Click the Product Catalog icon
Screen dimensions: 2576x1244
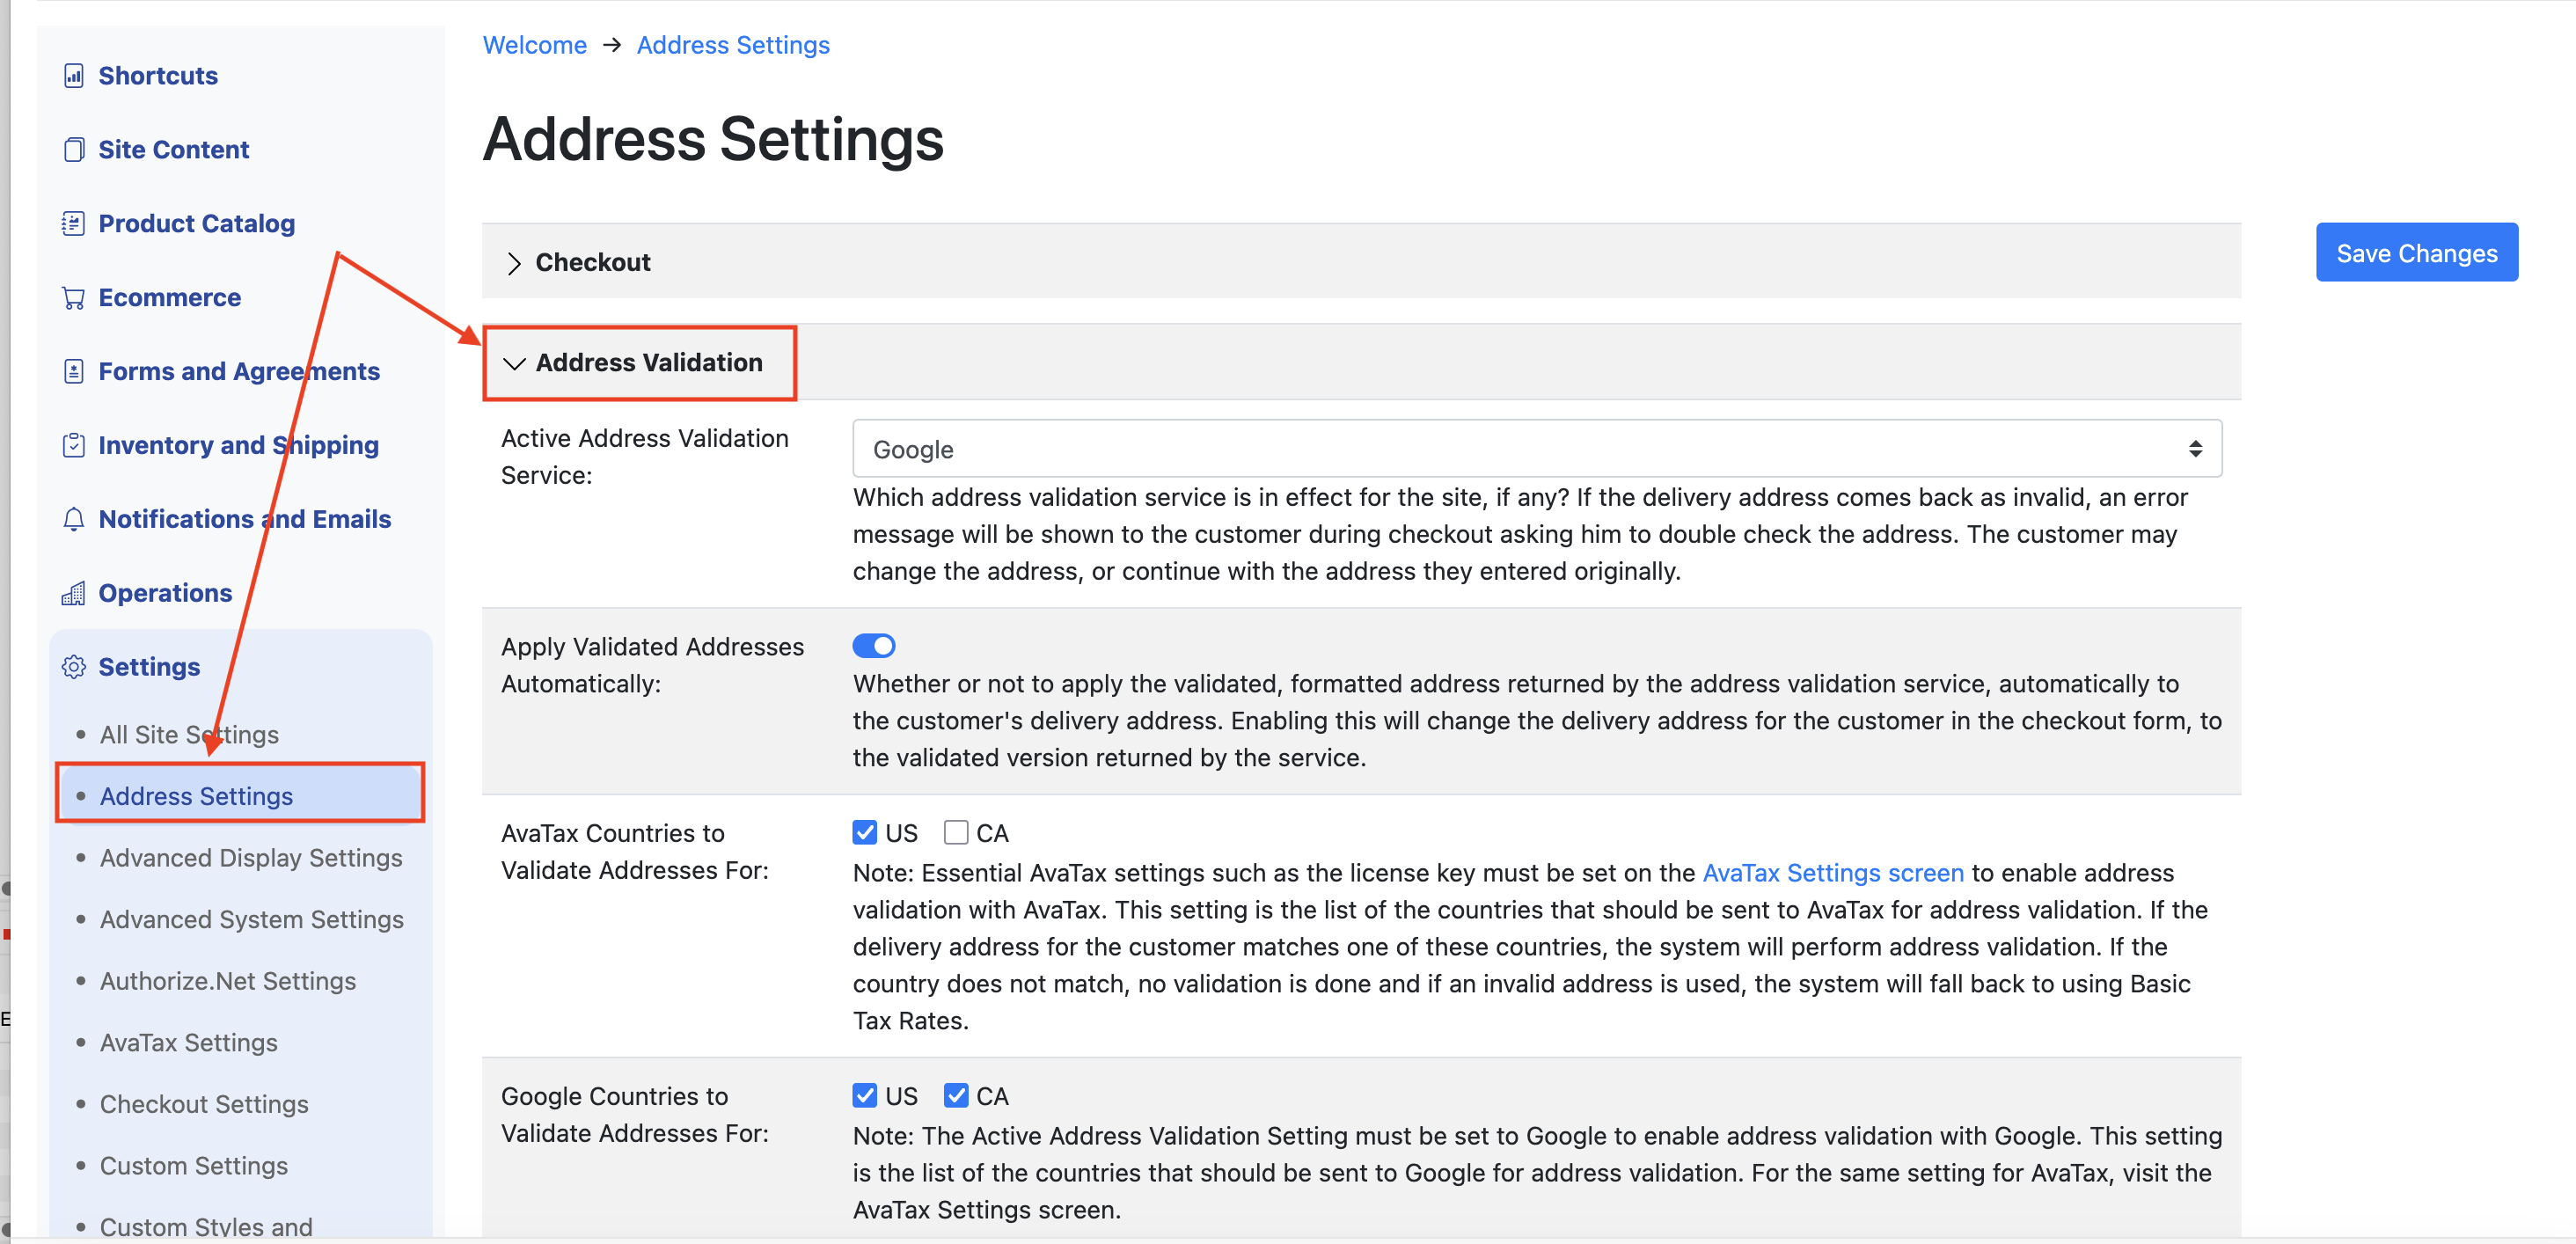click(73, 224)
